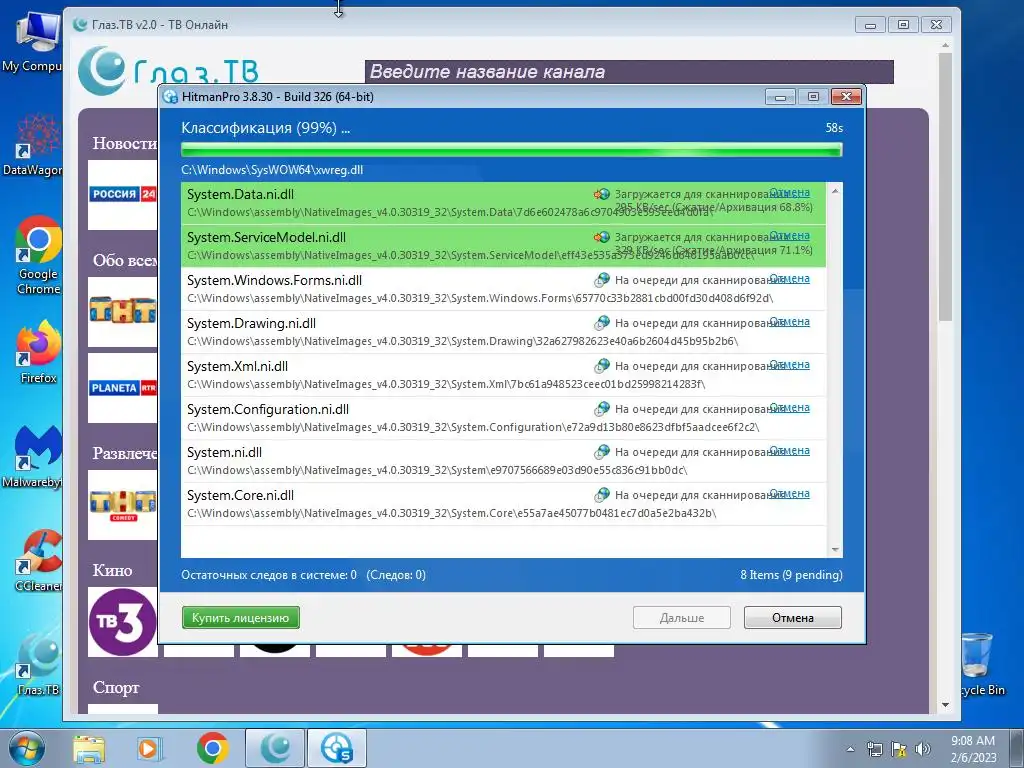This screenshot has height=768, width=1024.
Task: Click Отмена link for System.Drawing.ni.dll
Action: click(789, 322)
